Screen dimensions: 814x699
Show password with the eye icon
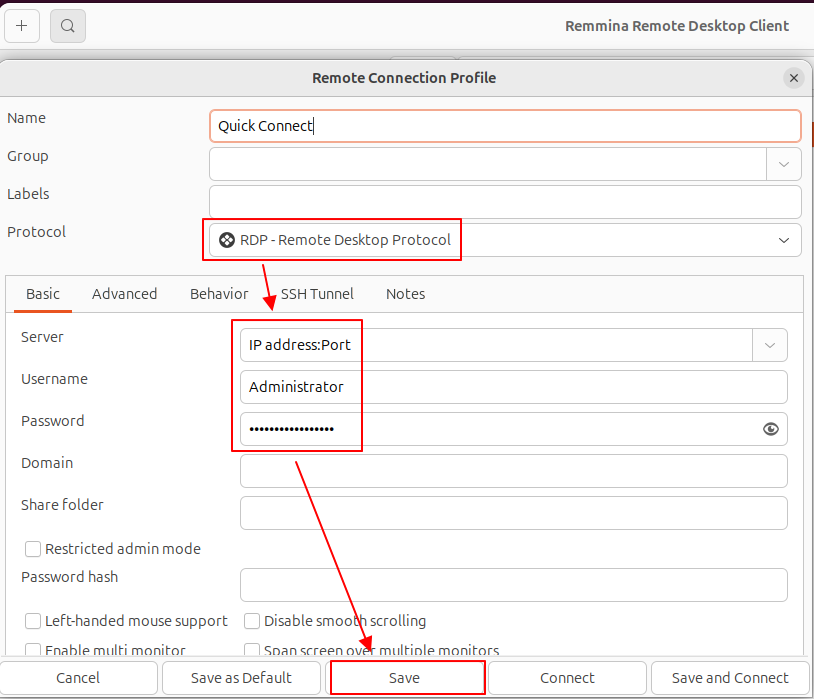click(770, 429)
